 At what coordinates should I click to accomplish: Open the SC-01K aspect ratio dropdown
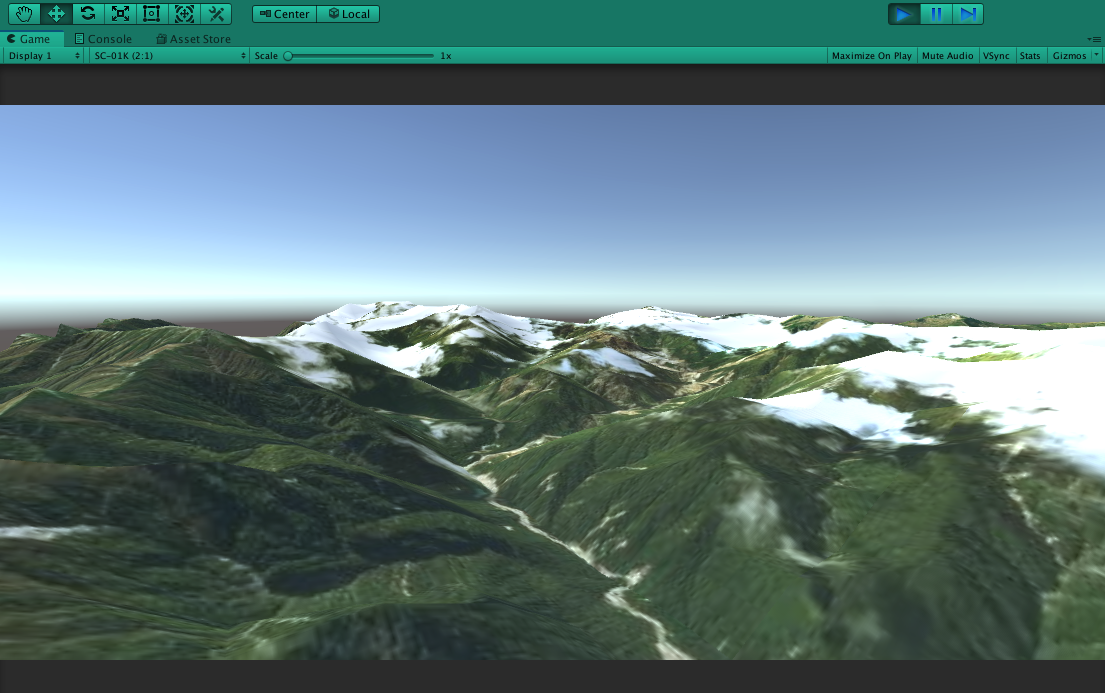(165, 56)
